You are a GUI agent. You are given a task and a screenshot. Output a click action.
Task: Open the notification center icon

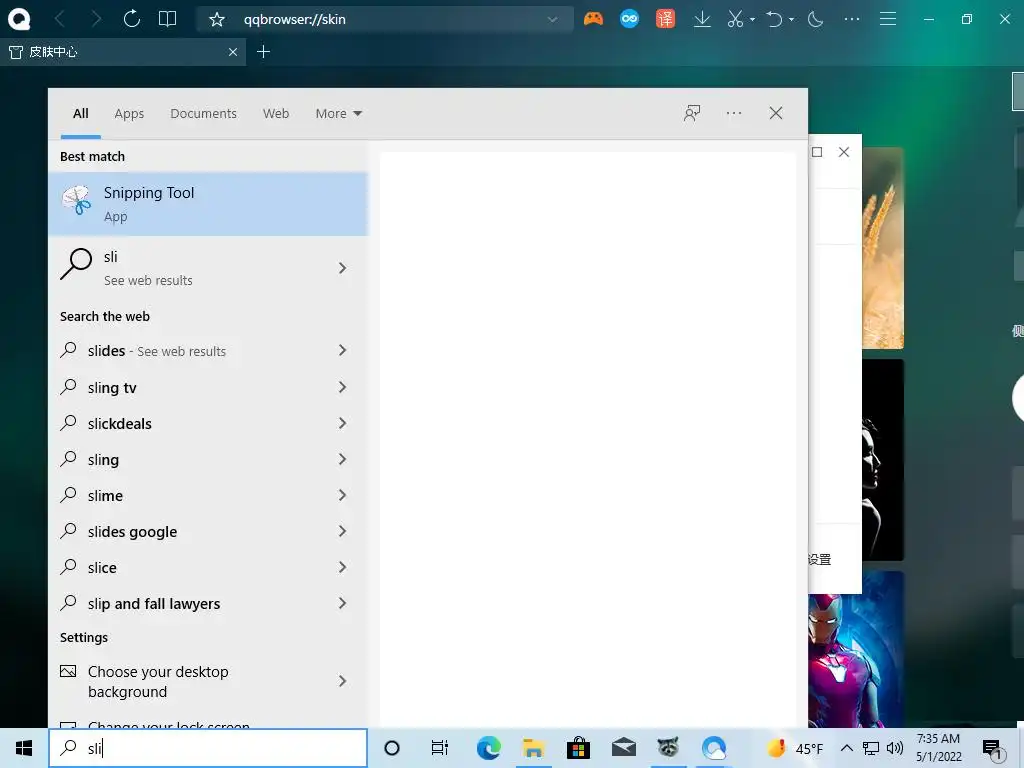click(x=992, y=748)
